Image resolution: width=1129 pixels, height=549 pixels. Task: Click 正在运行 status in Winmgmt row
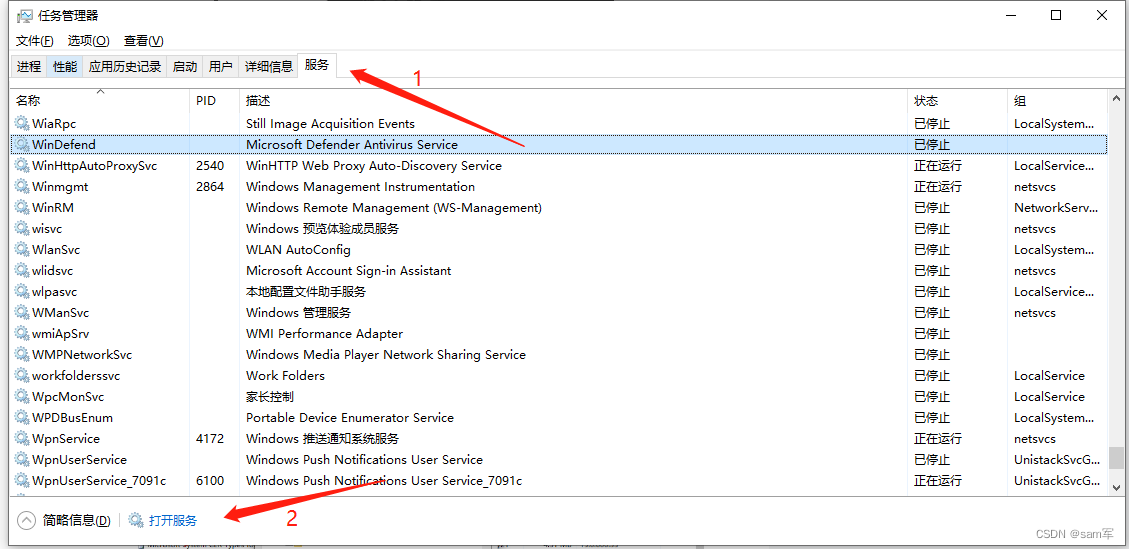pyautogui.click(x=937, y=187)
